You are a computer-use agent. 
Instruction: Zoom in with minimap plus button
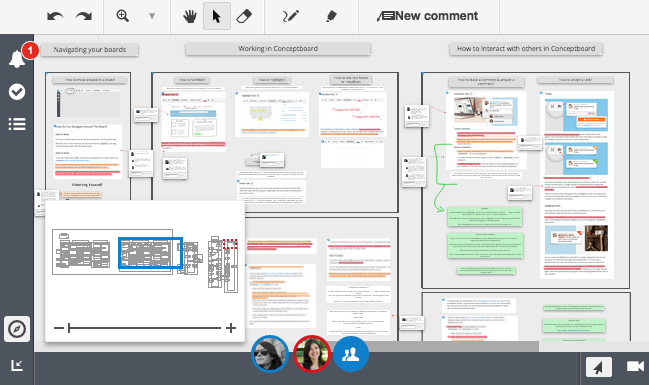231,328
